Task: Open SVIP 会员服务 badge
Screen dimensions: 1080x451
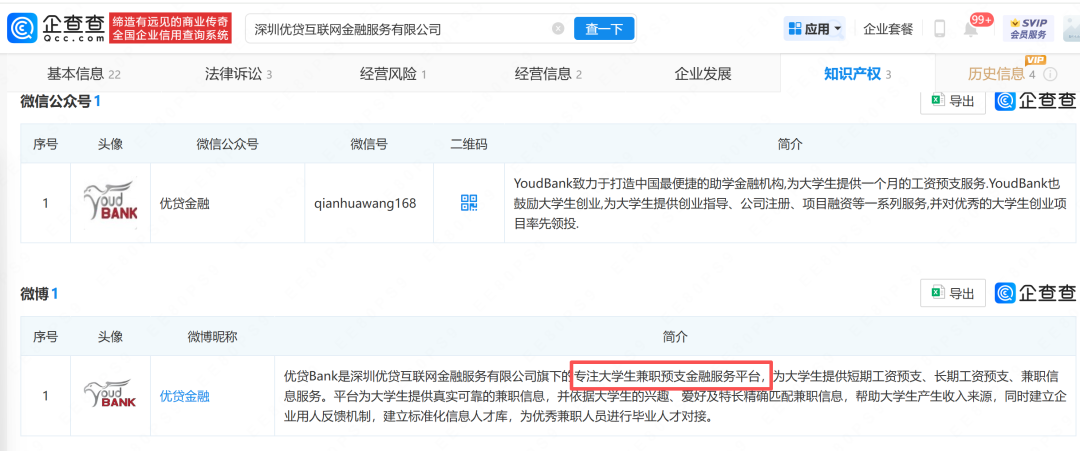Action: (x=1027, y=28)
